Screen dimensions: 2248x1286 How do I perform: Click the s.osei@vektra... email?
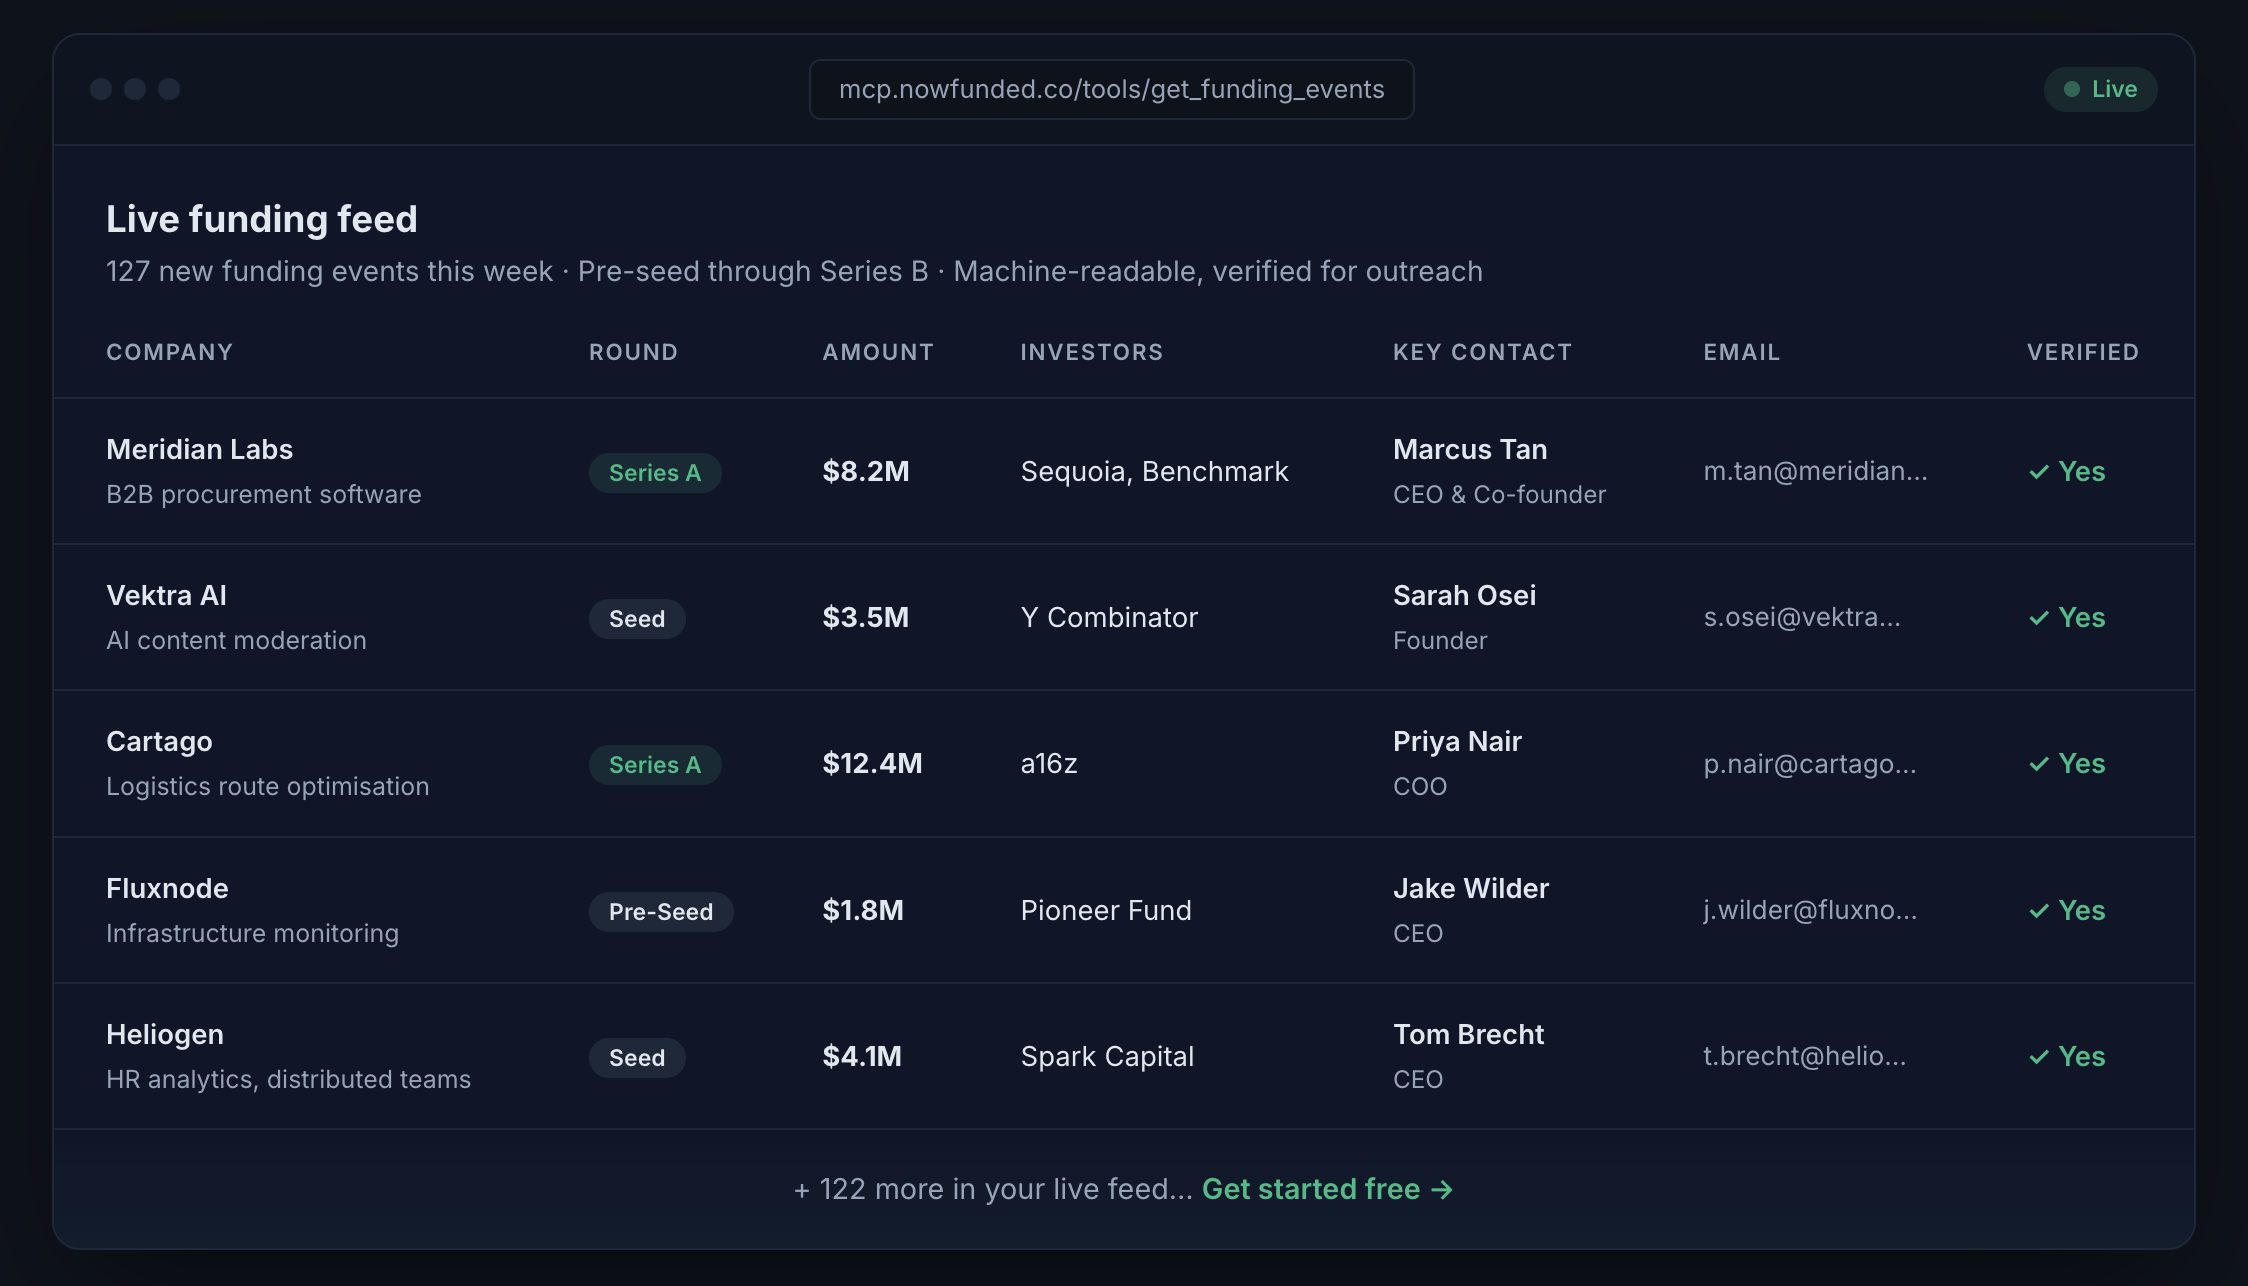(1802, 617)
